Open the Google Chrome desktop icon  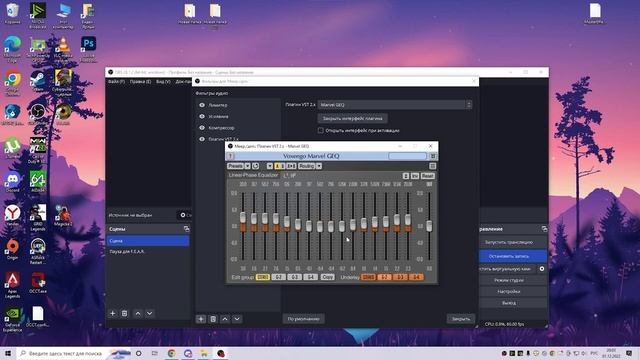pyautogui.click(x=12, y=83)
